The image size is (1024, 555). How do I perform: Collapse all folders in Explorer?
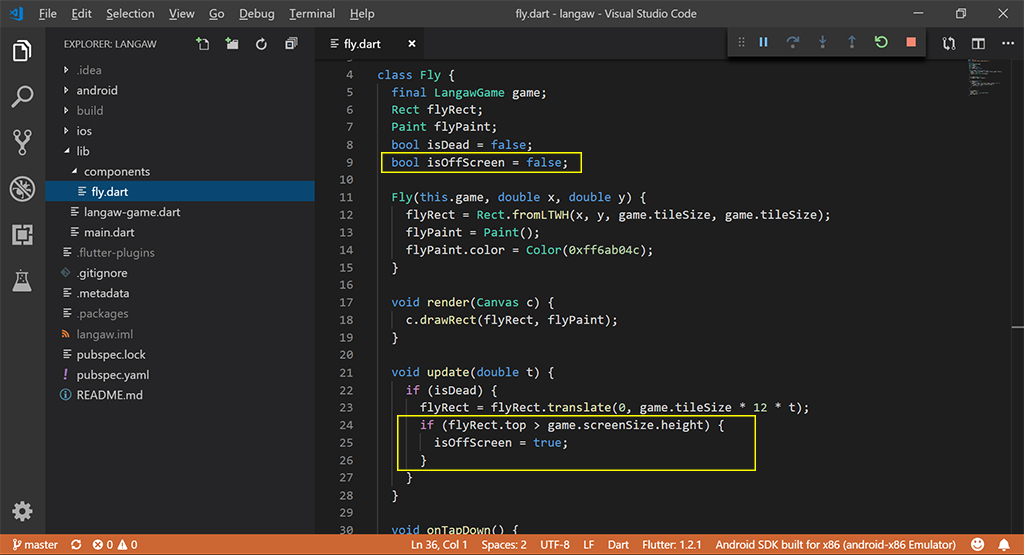pos(291,44)
